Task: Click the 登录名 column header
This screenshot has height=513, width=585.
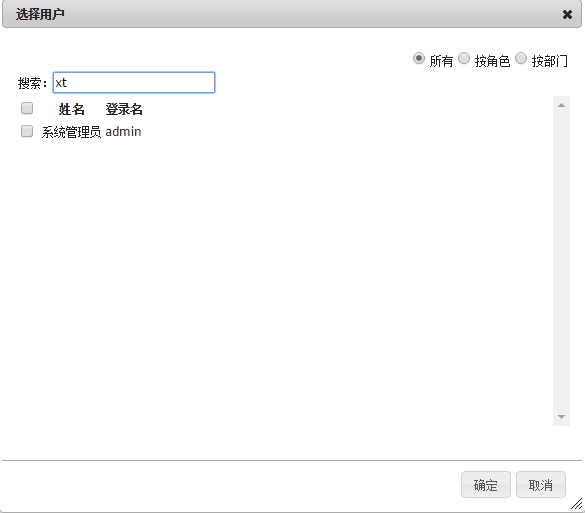Action: [x=124, y=109]
